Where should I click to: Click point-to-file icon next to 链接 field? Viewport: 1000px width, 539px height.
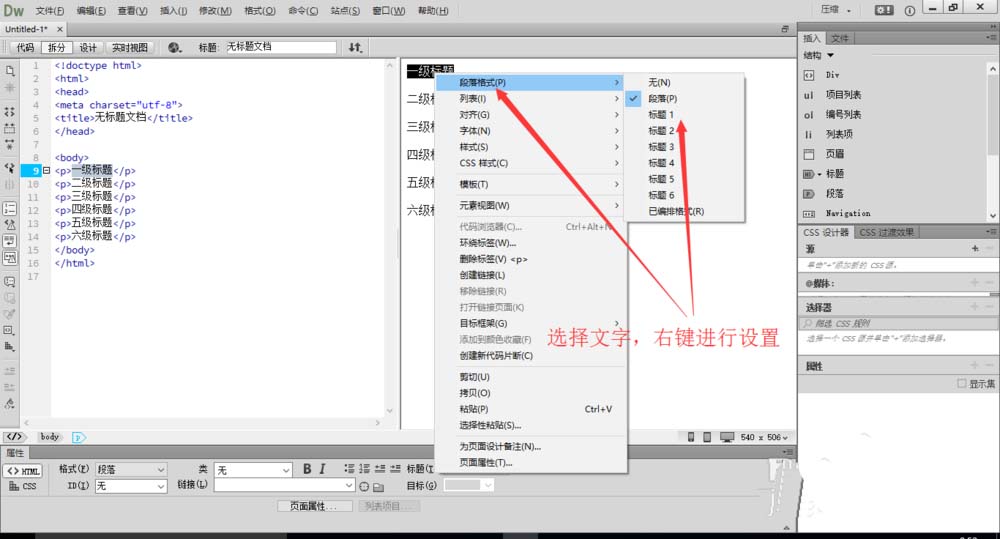pos(364,486)
